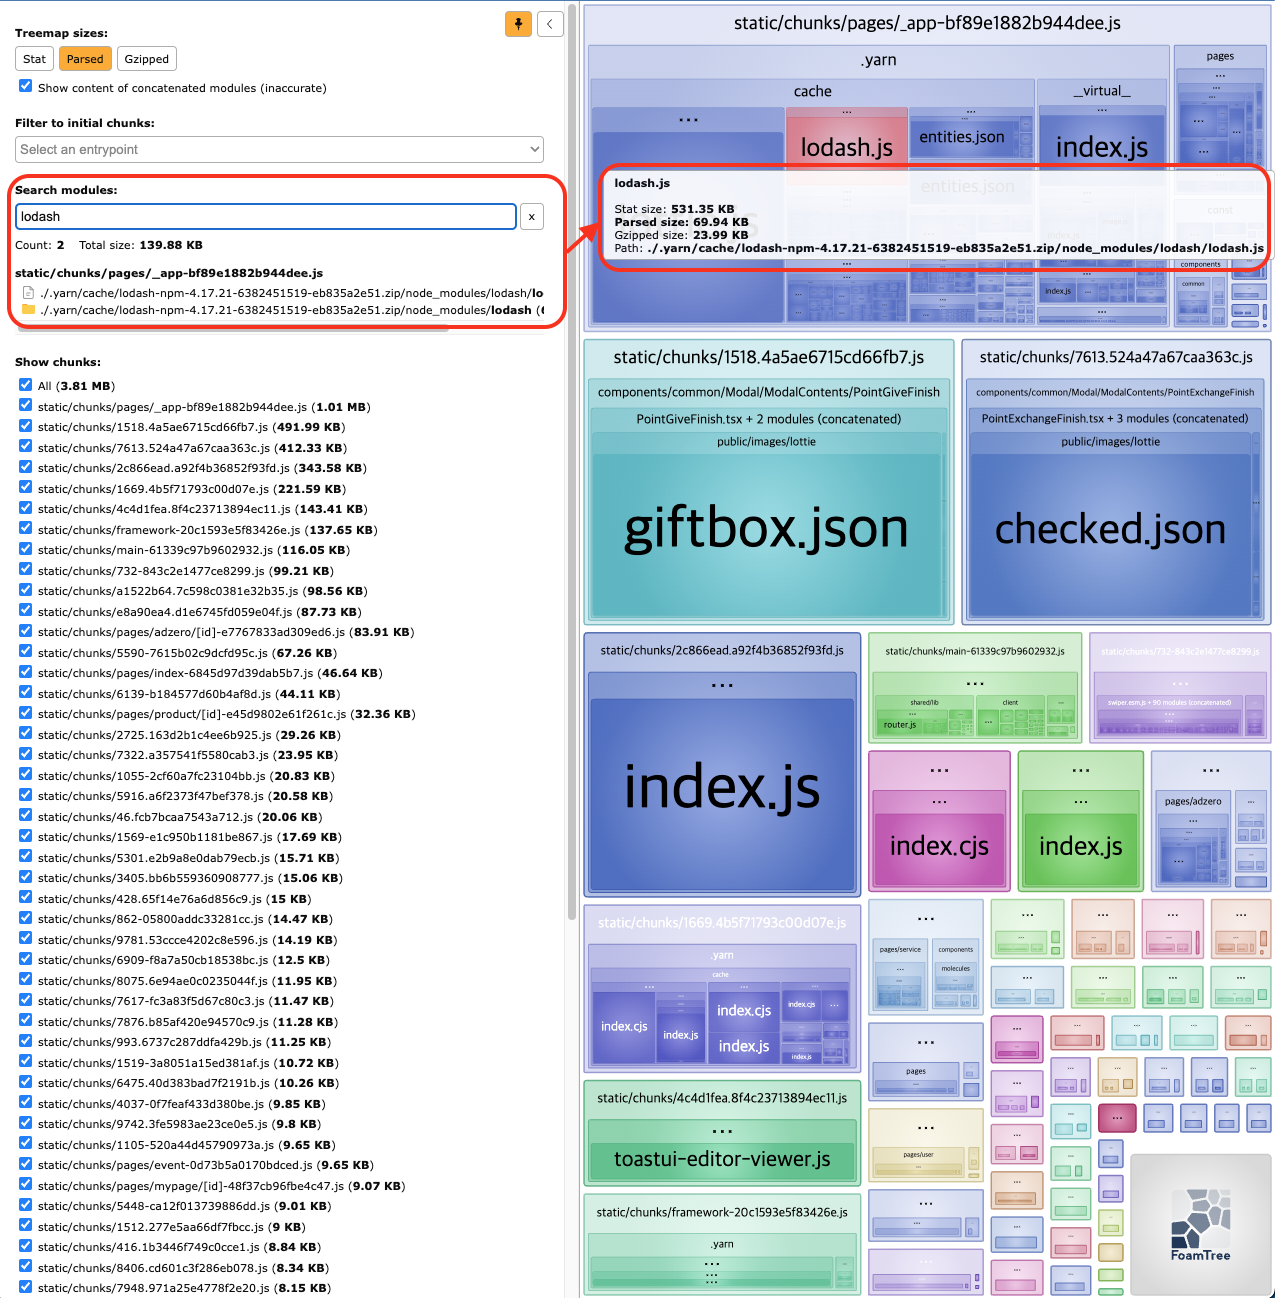Uncheck the framework-20c1593e5f83426e.js chunk checkbox
The image size is (1275, 1298).
pyautogui.click(x=26, y=529)
